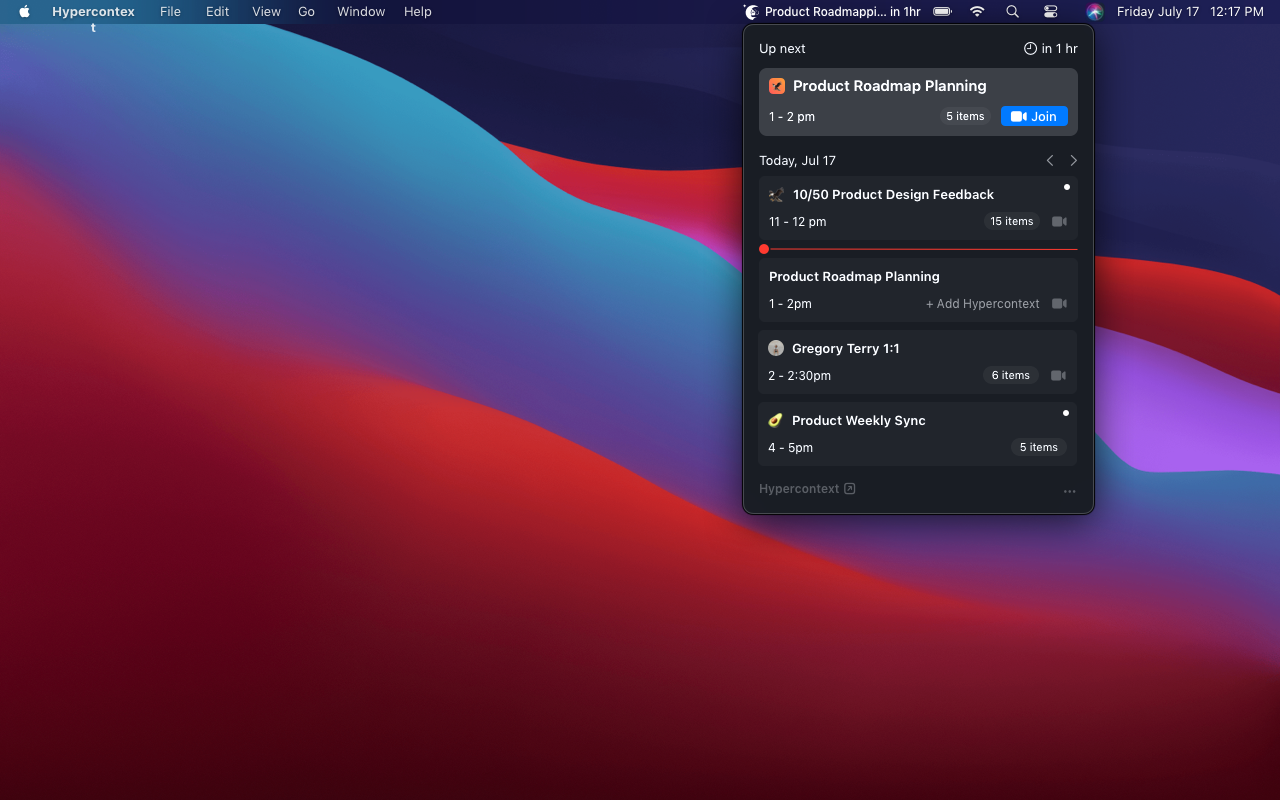Open the Gregory Terry 1:1 meeting

[x=918, y=362]
